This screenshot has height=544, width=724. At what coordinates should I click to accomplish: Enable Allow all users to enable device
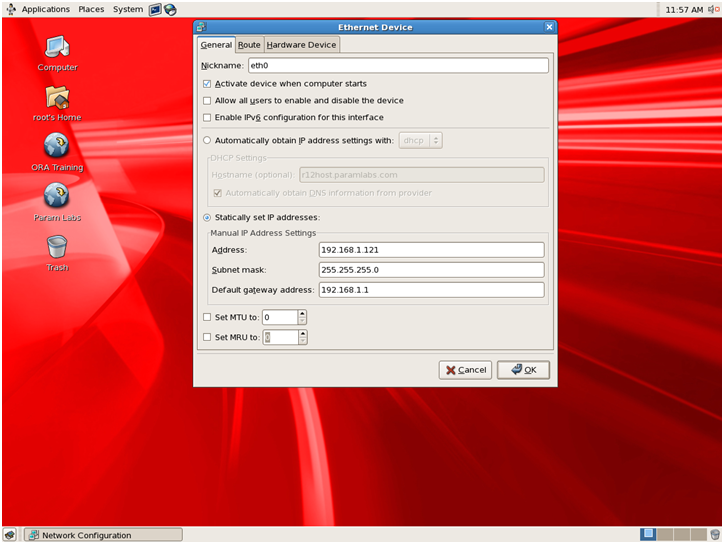click(207, 101)
